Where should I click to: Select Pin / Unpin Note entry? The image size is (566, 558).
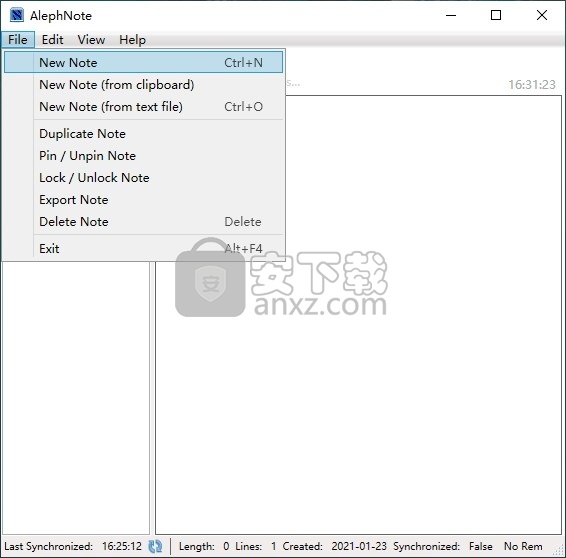click(143, 156)
